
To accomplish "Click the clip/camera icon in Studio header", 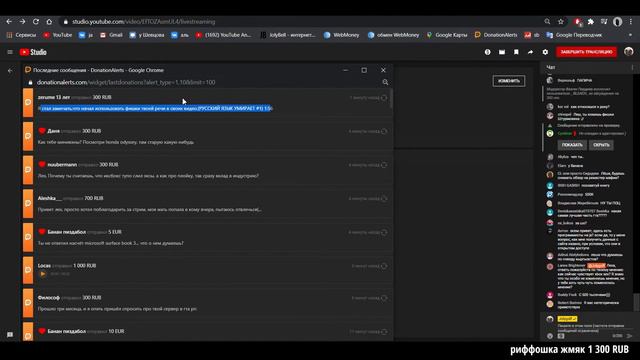I will click(502, 52).
